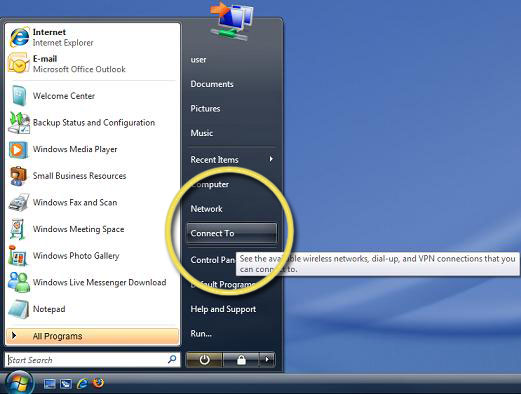Expand shutdown options arrow beside lock
The image size is (521, 394).
point(267,360)
